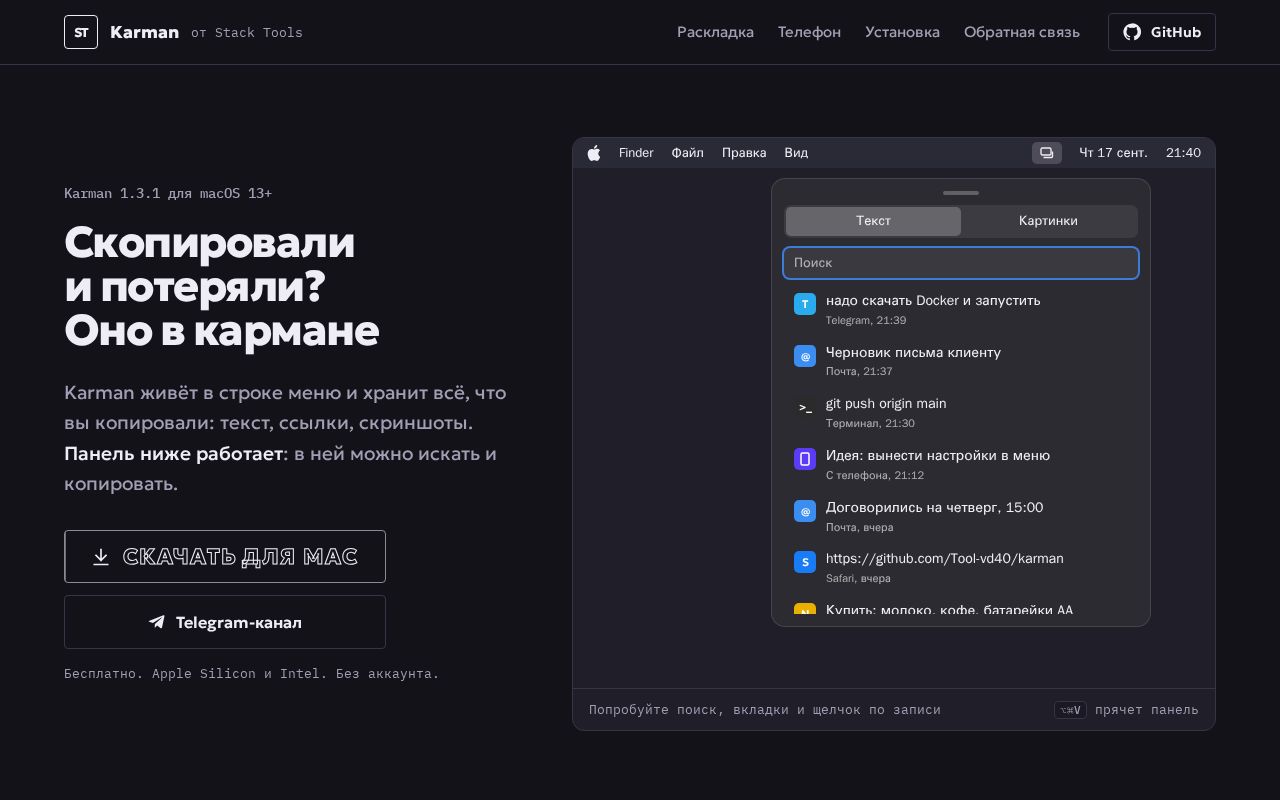1280x800 pixels.
Task: Navigate to Установка section
Action: 902,32
